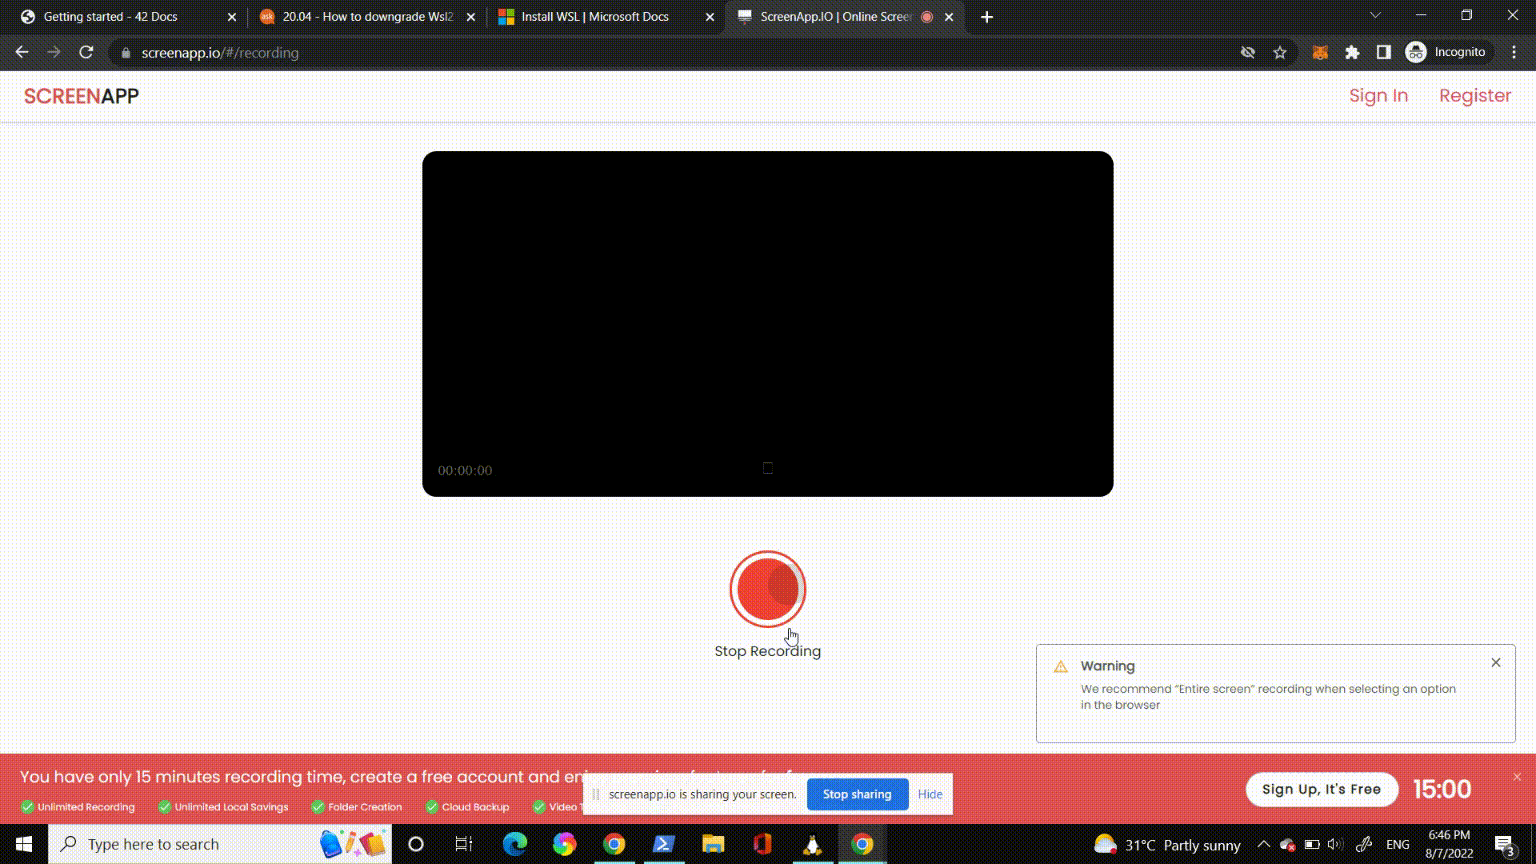Open the MetaMask fox extension
Viewport: 1536px width, 864px height.
(x=1320, y=53)
